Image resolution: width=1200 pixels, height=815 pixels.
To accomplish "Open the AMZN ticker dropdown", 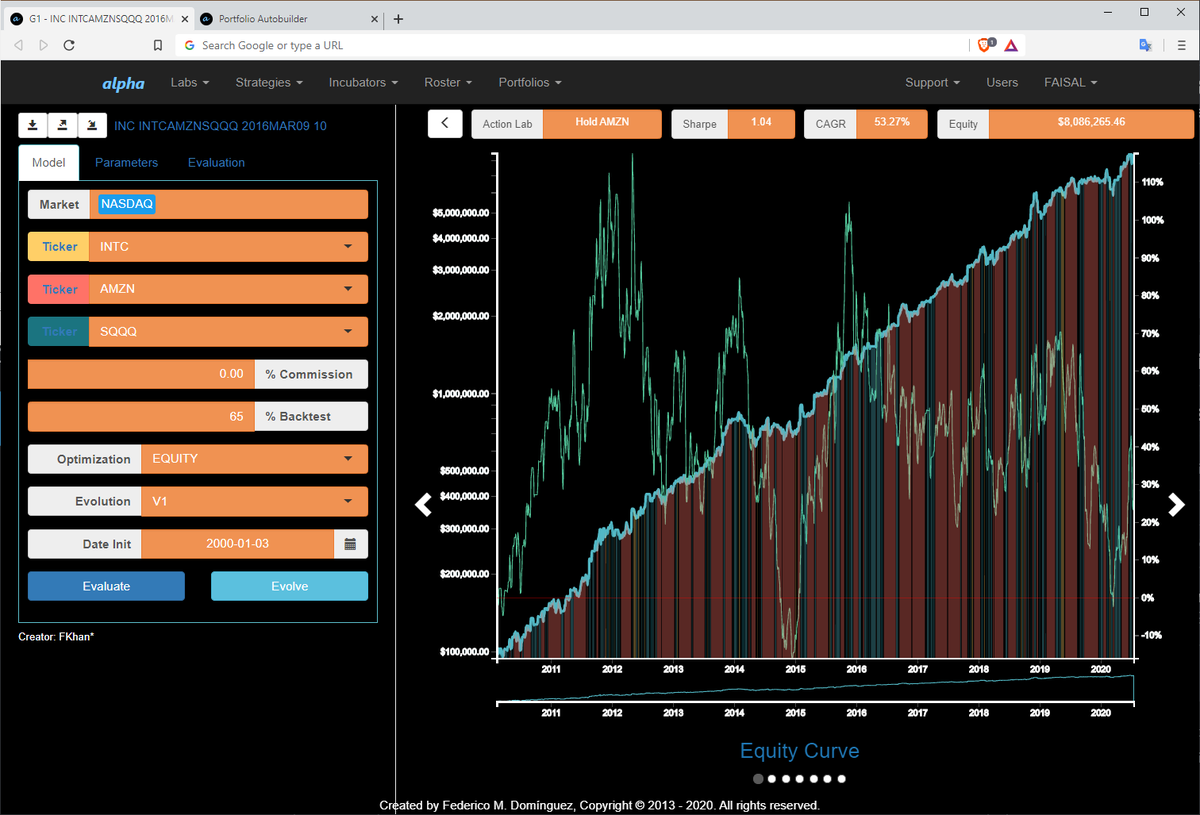I will (x=228, y=289).
